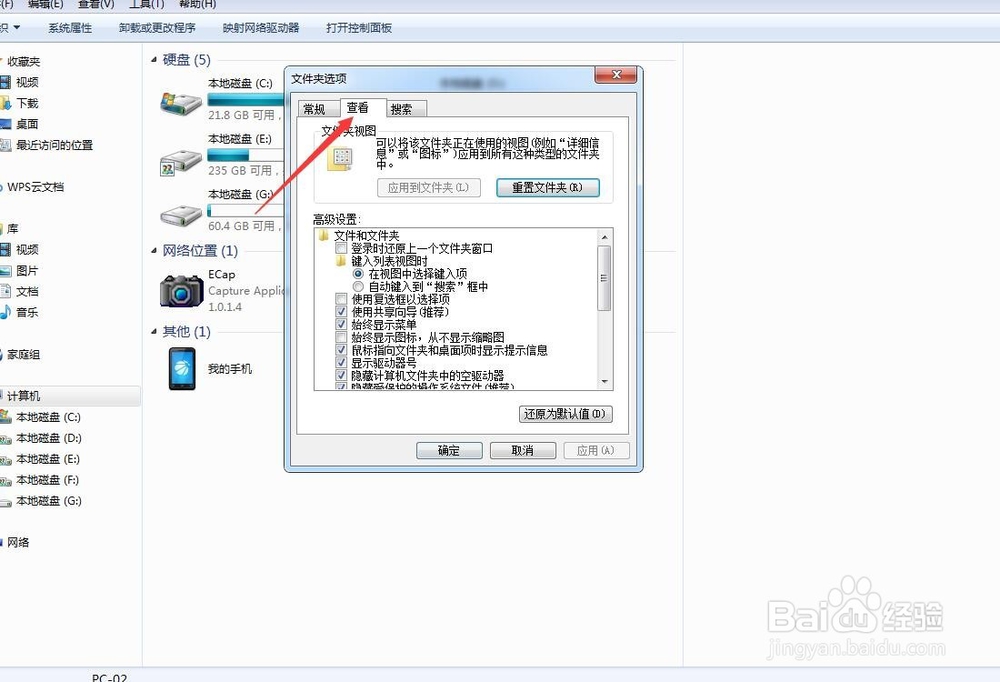Click 打开控制面板 in the toolbar
This screenshot has width=1000, height=682.
pyautogui.click(x=359, y=28)
